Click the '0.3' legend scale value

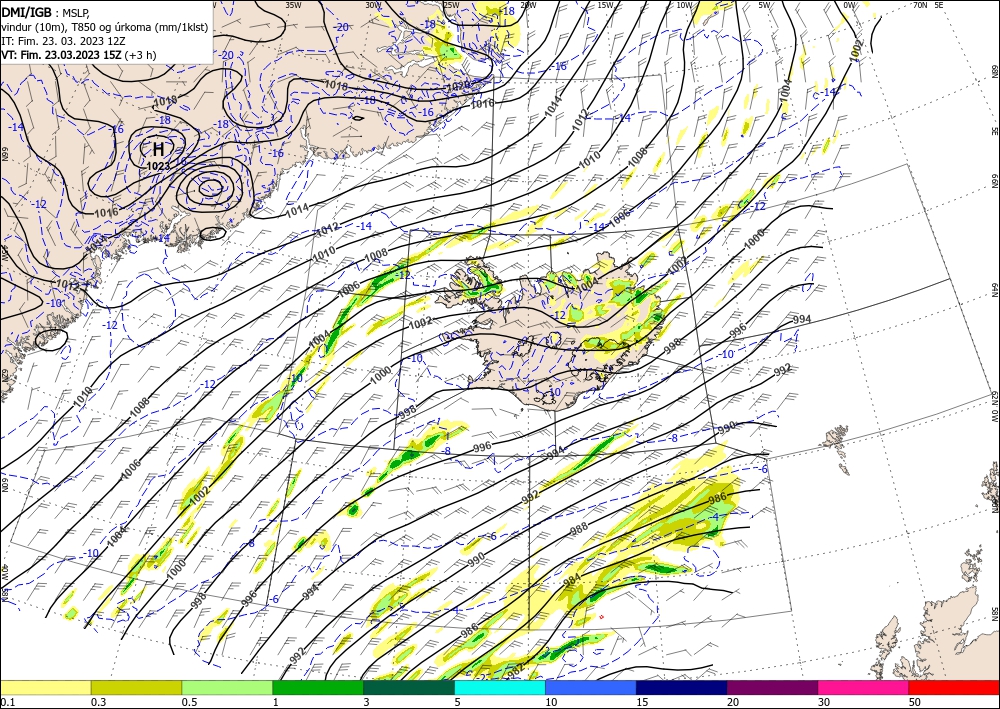(x=98, y=702)
